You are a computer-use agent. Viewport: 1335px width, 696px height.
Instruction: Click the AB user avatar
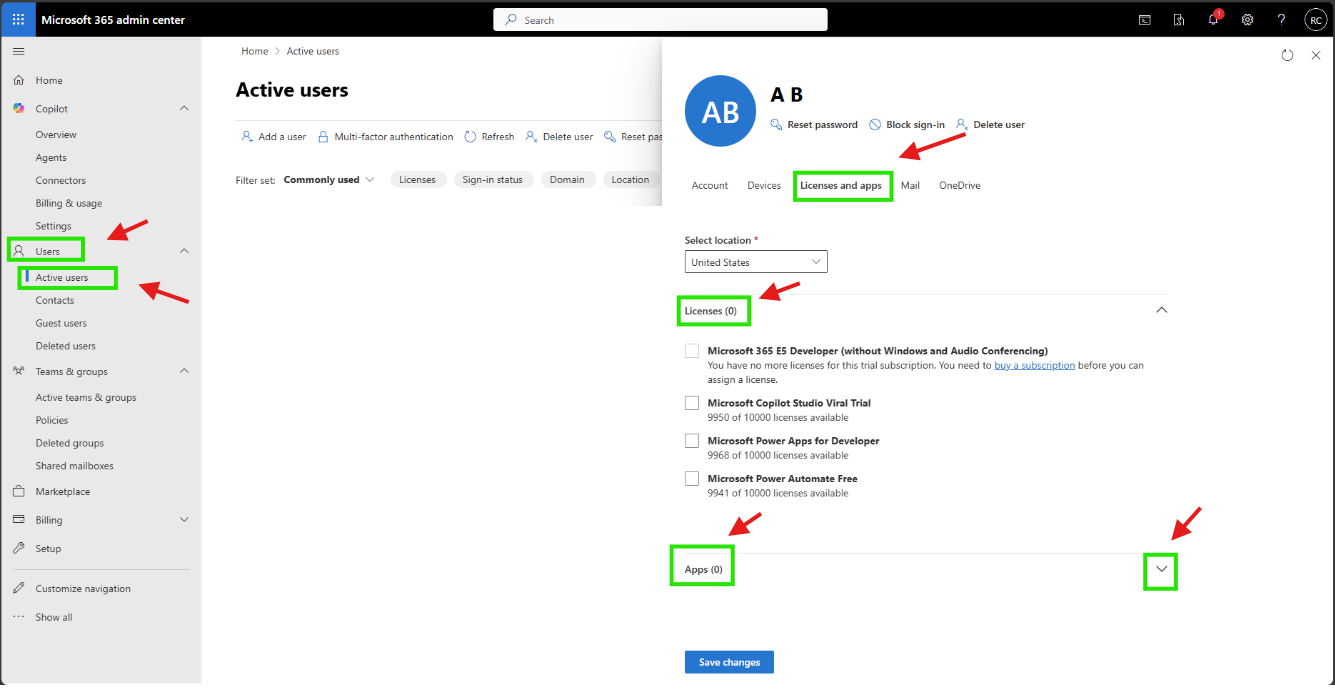coord(720,111)
